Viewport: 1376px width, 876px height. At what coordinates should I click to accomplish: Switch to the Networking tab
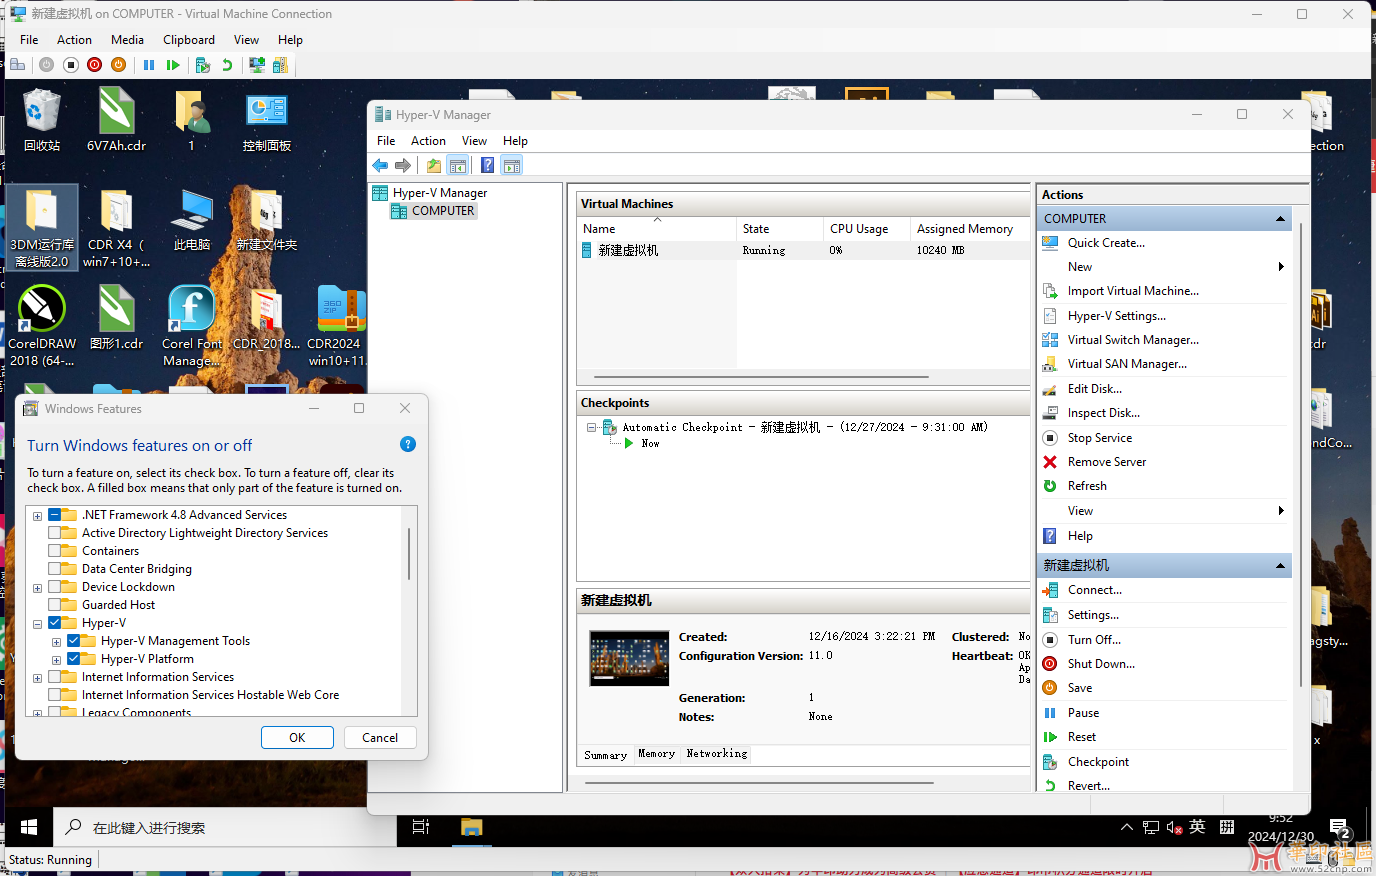tap(716, 754)
